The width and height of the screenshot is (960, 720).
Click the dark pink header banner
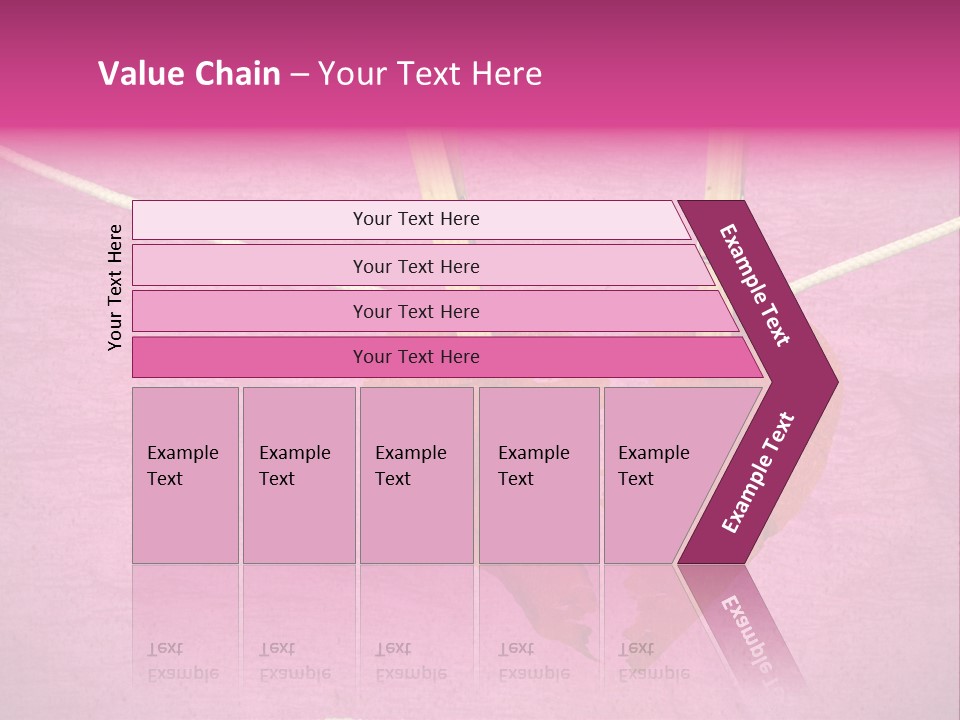[x=480, y=64]
